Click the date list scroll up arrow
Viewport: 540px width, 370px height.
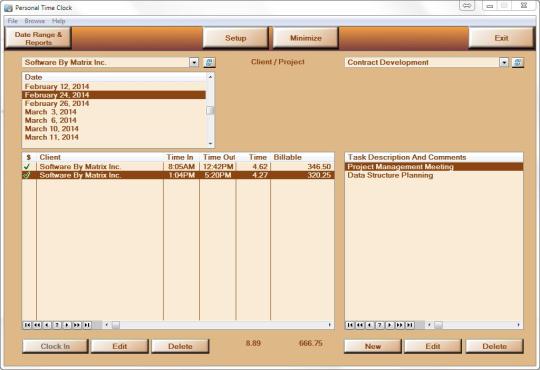coord(210,77)
